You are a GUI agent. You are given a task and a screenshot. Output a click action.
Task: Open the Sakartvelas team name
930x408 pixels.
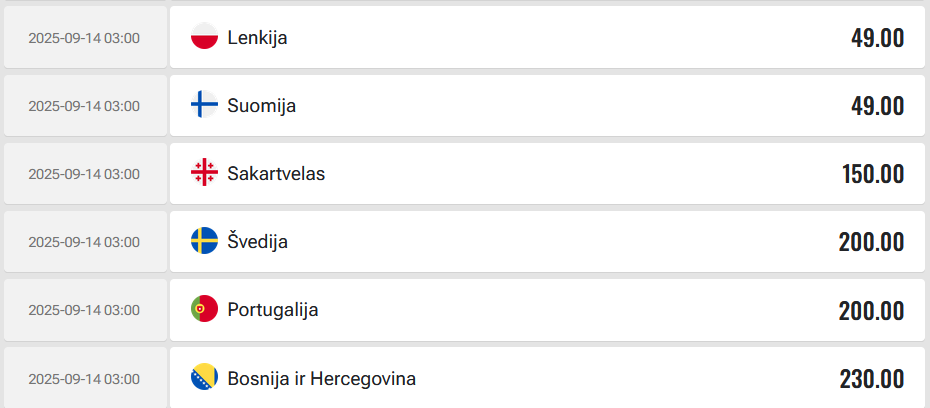tap(276, 174)
